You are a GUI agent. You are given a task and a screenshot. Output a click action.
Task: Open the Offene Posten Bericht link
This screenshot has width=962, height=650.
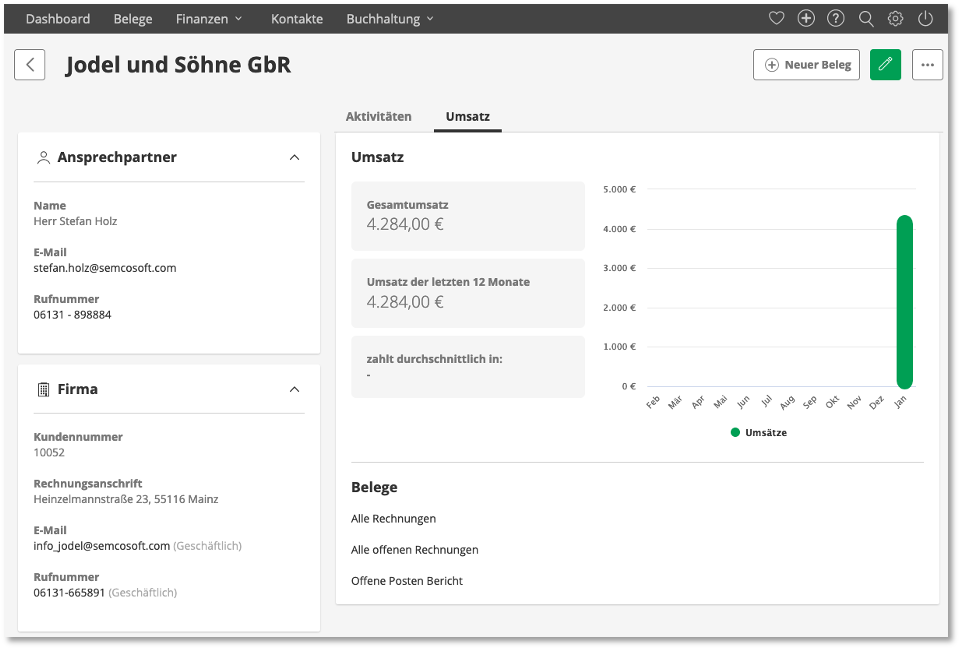[x=407, y=581]
